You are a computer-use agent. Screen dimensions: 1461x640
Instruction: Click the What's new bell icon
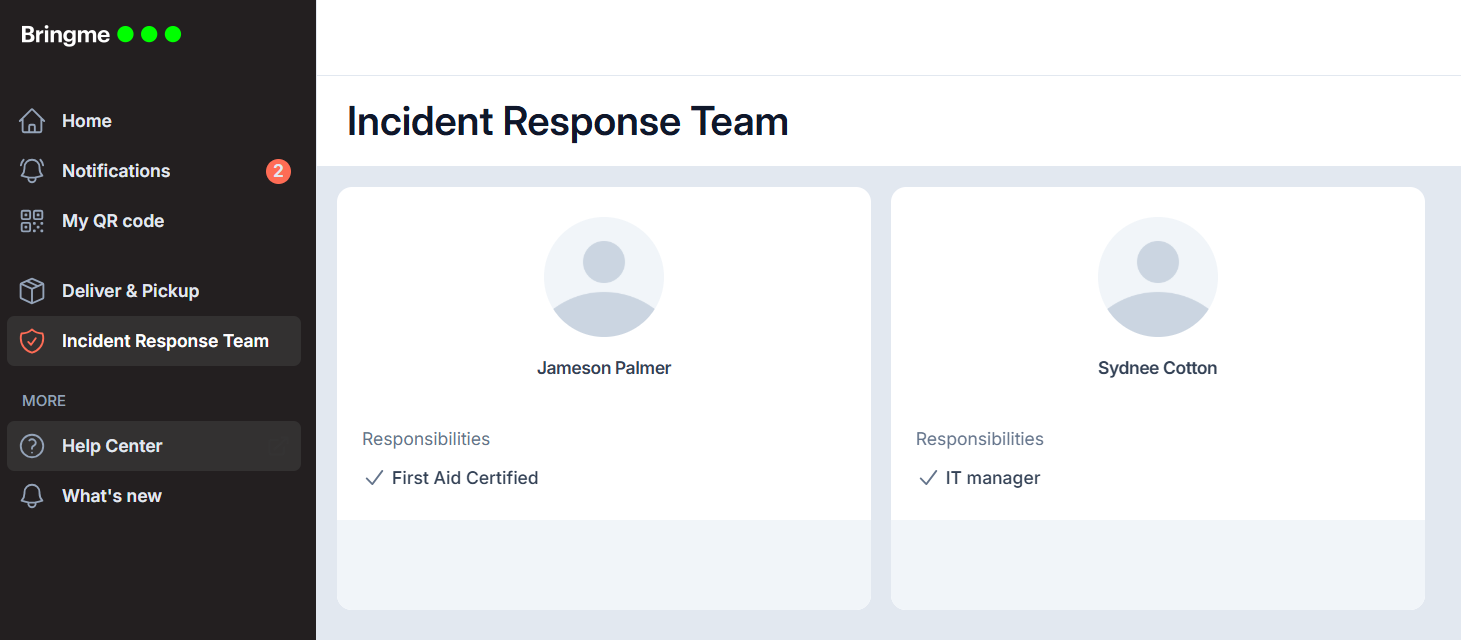[32, 496]
